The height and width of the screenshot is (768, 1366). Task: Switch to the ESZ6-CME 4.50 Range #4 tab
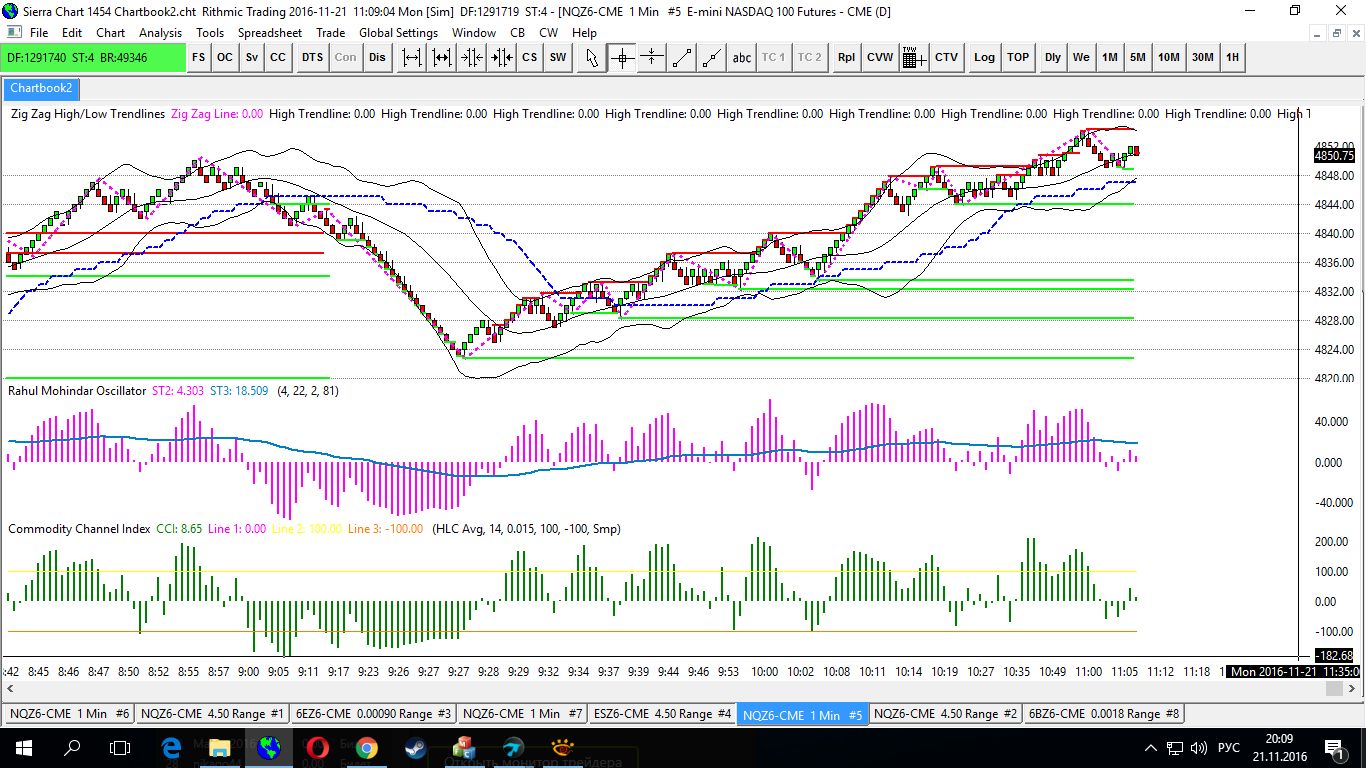pos(662,714)
